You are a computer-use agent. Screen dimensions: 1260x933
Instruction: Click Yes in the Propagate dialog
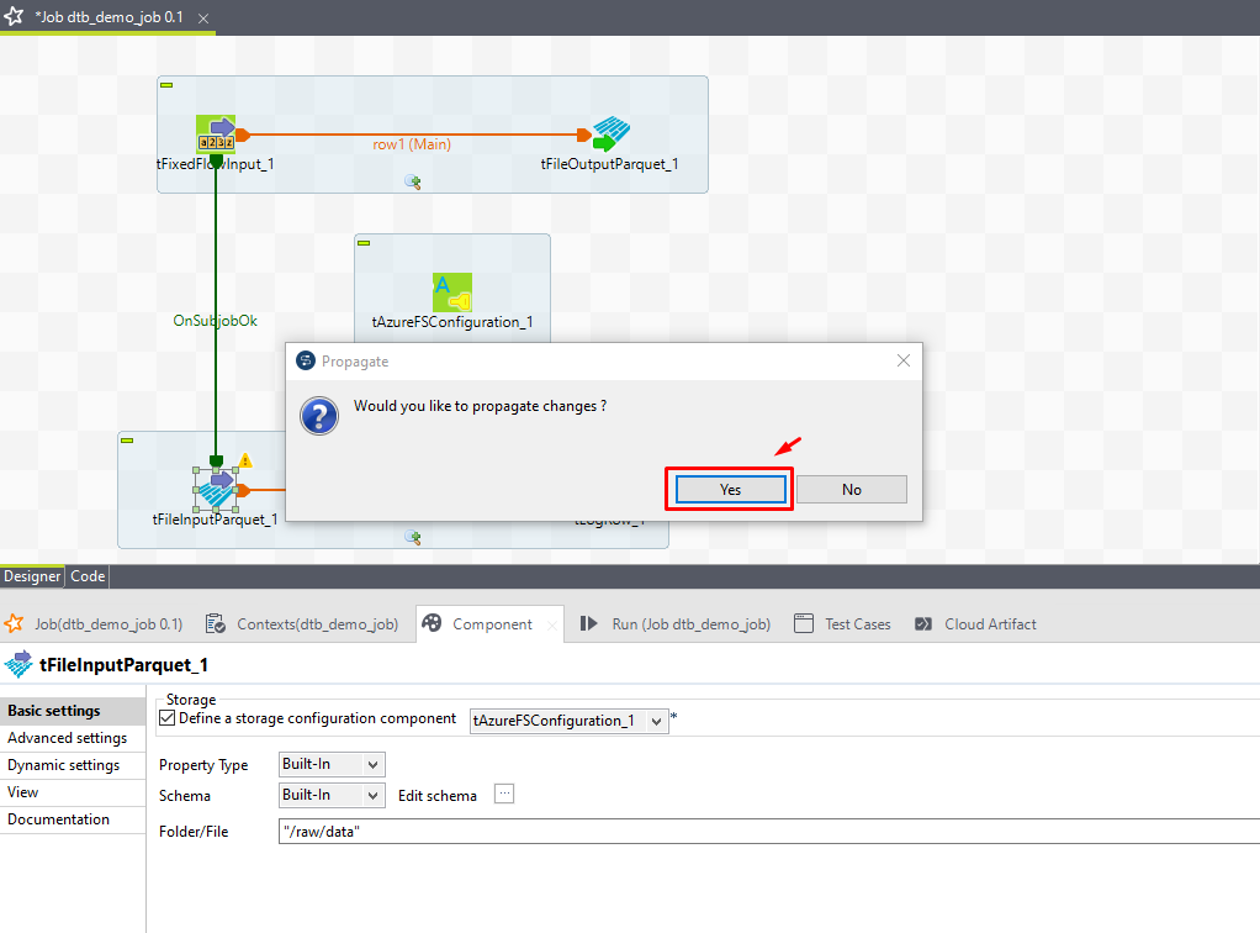730,489
